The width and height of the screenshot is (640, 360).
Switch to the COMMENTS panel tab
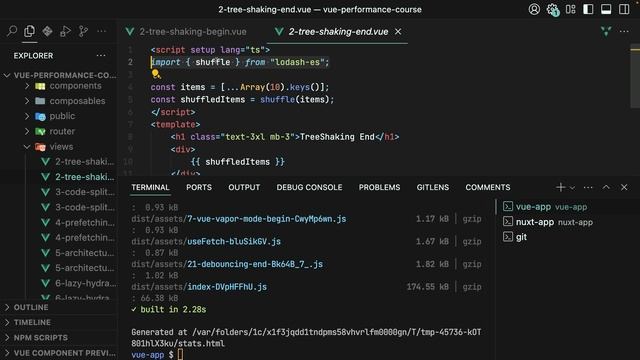(488, 187)
